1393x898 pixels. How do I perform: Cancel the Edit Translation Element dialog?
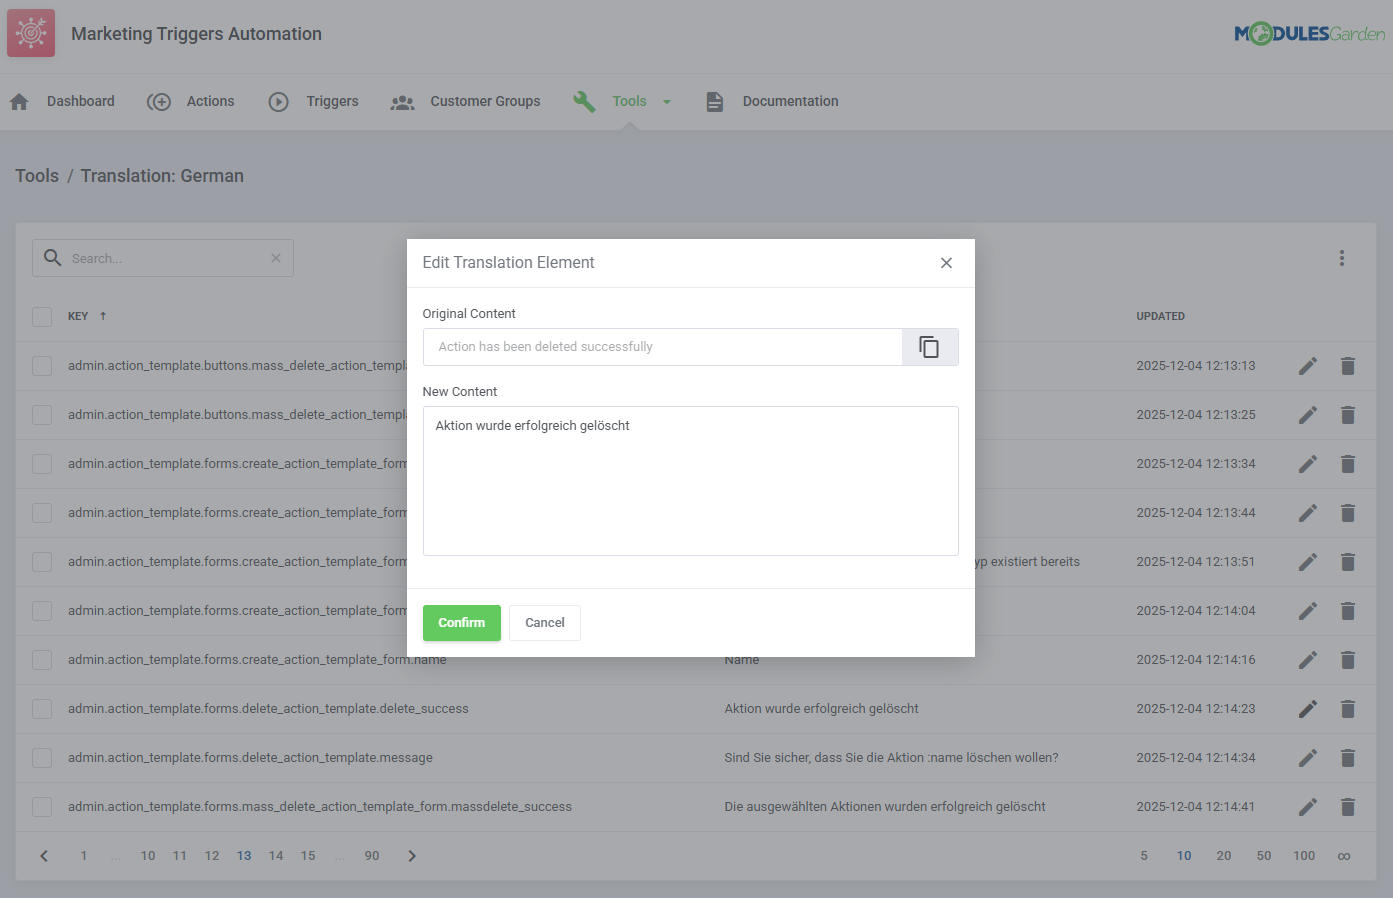tap(544, 622)
